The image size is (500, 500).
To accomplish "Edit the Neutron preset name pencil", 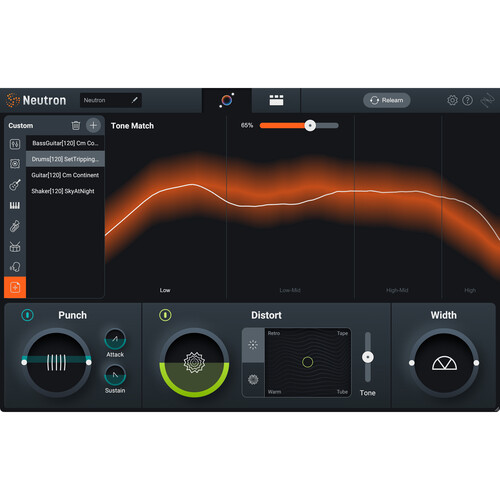I will tap(135, 100).
